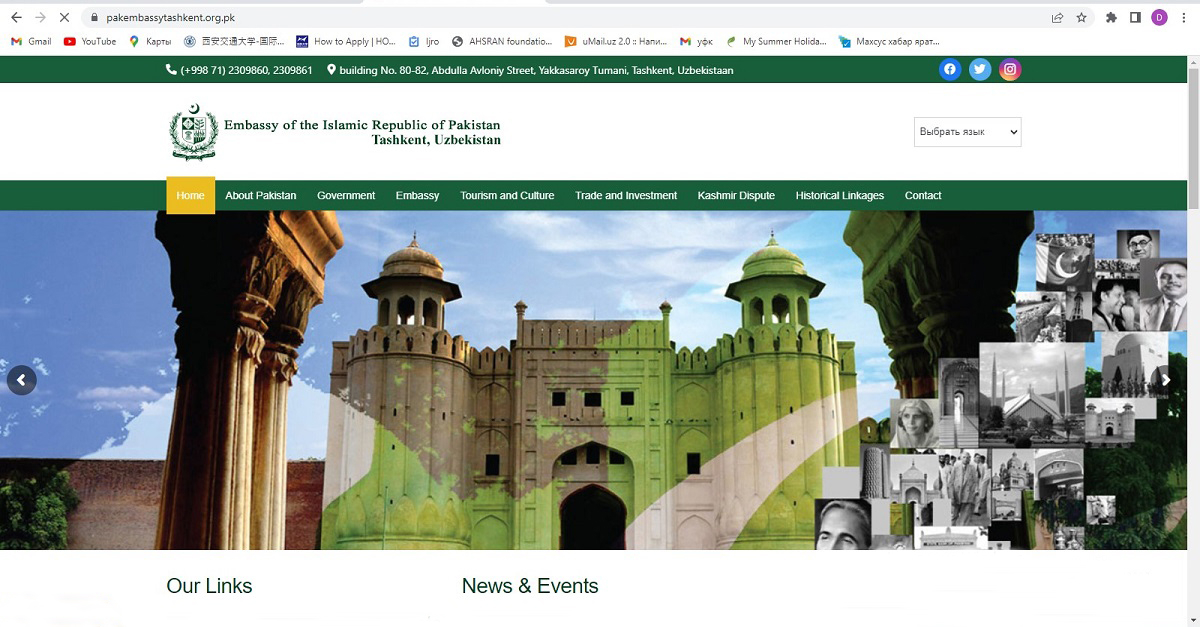Click the News & Events heading

pyautogui.click(x=530, y=586)
